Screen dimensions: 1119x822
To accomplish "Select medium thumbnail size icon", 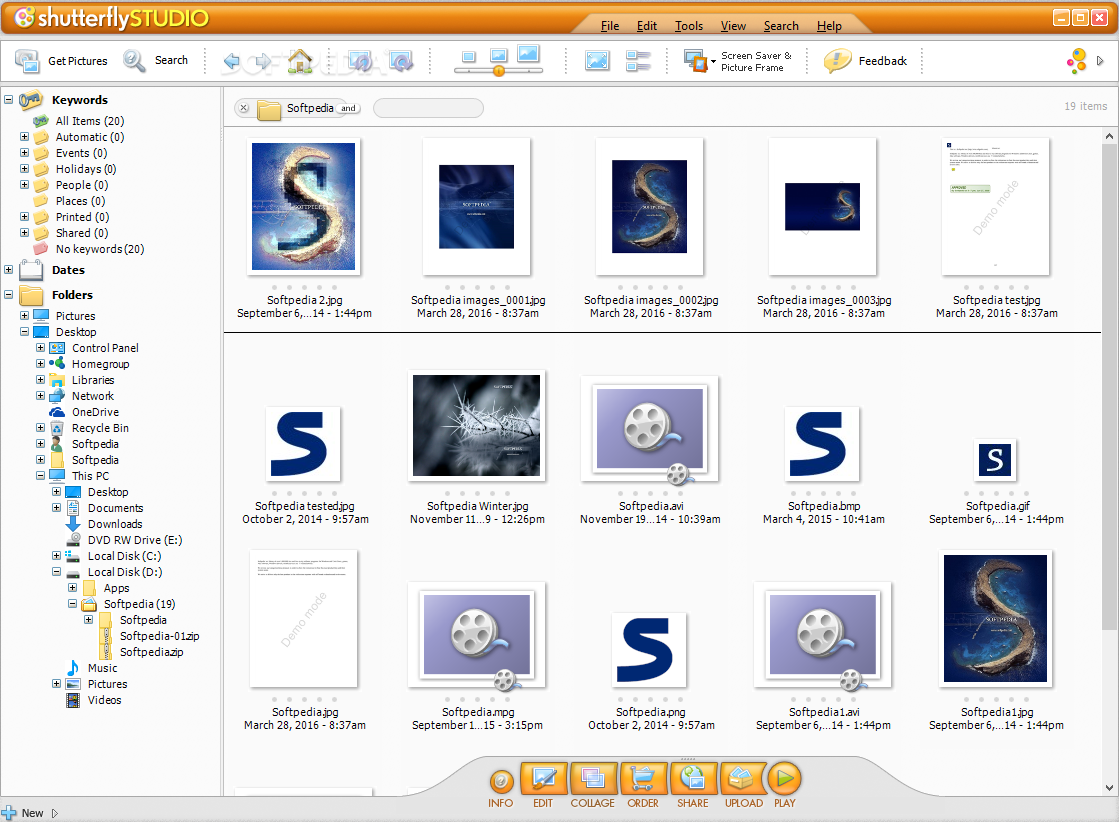I will 498,56.
